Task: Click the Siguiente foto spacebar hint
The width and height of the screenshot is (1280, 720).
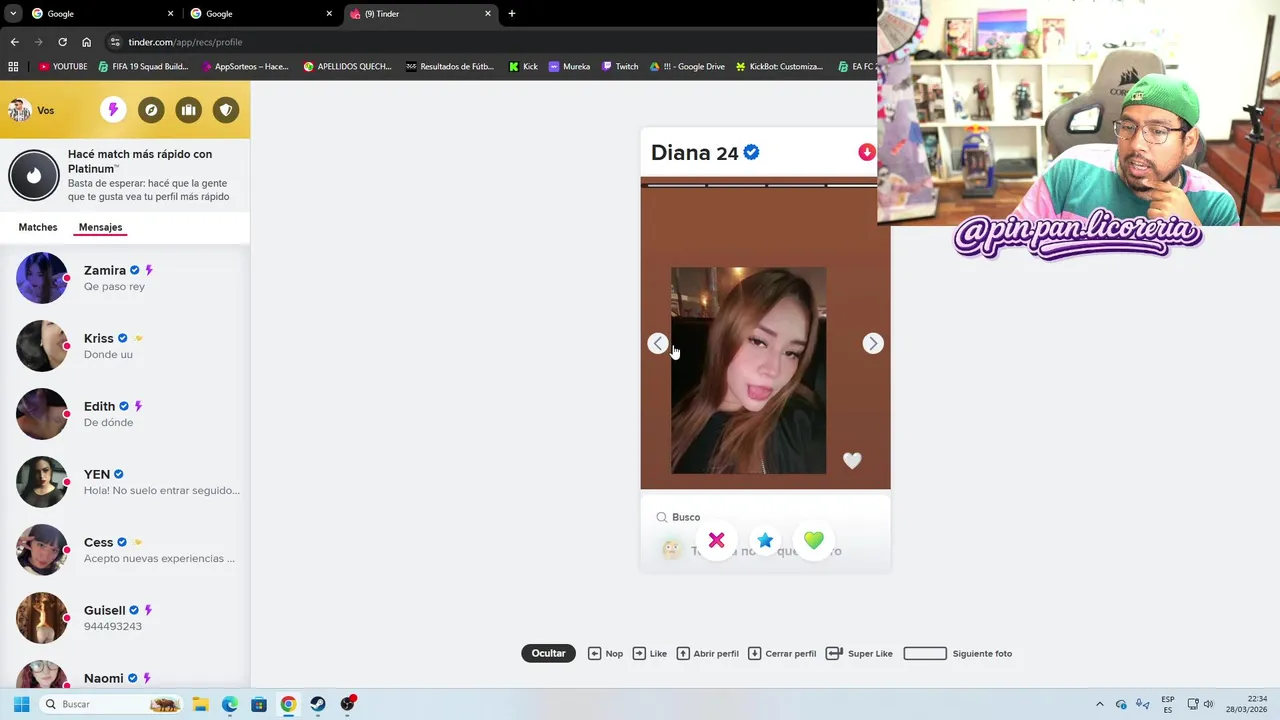Action: 958,653
